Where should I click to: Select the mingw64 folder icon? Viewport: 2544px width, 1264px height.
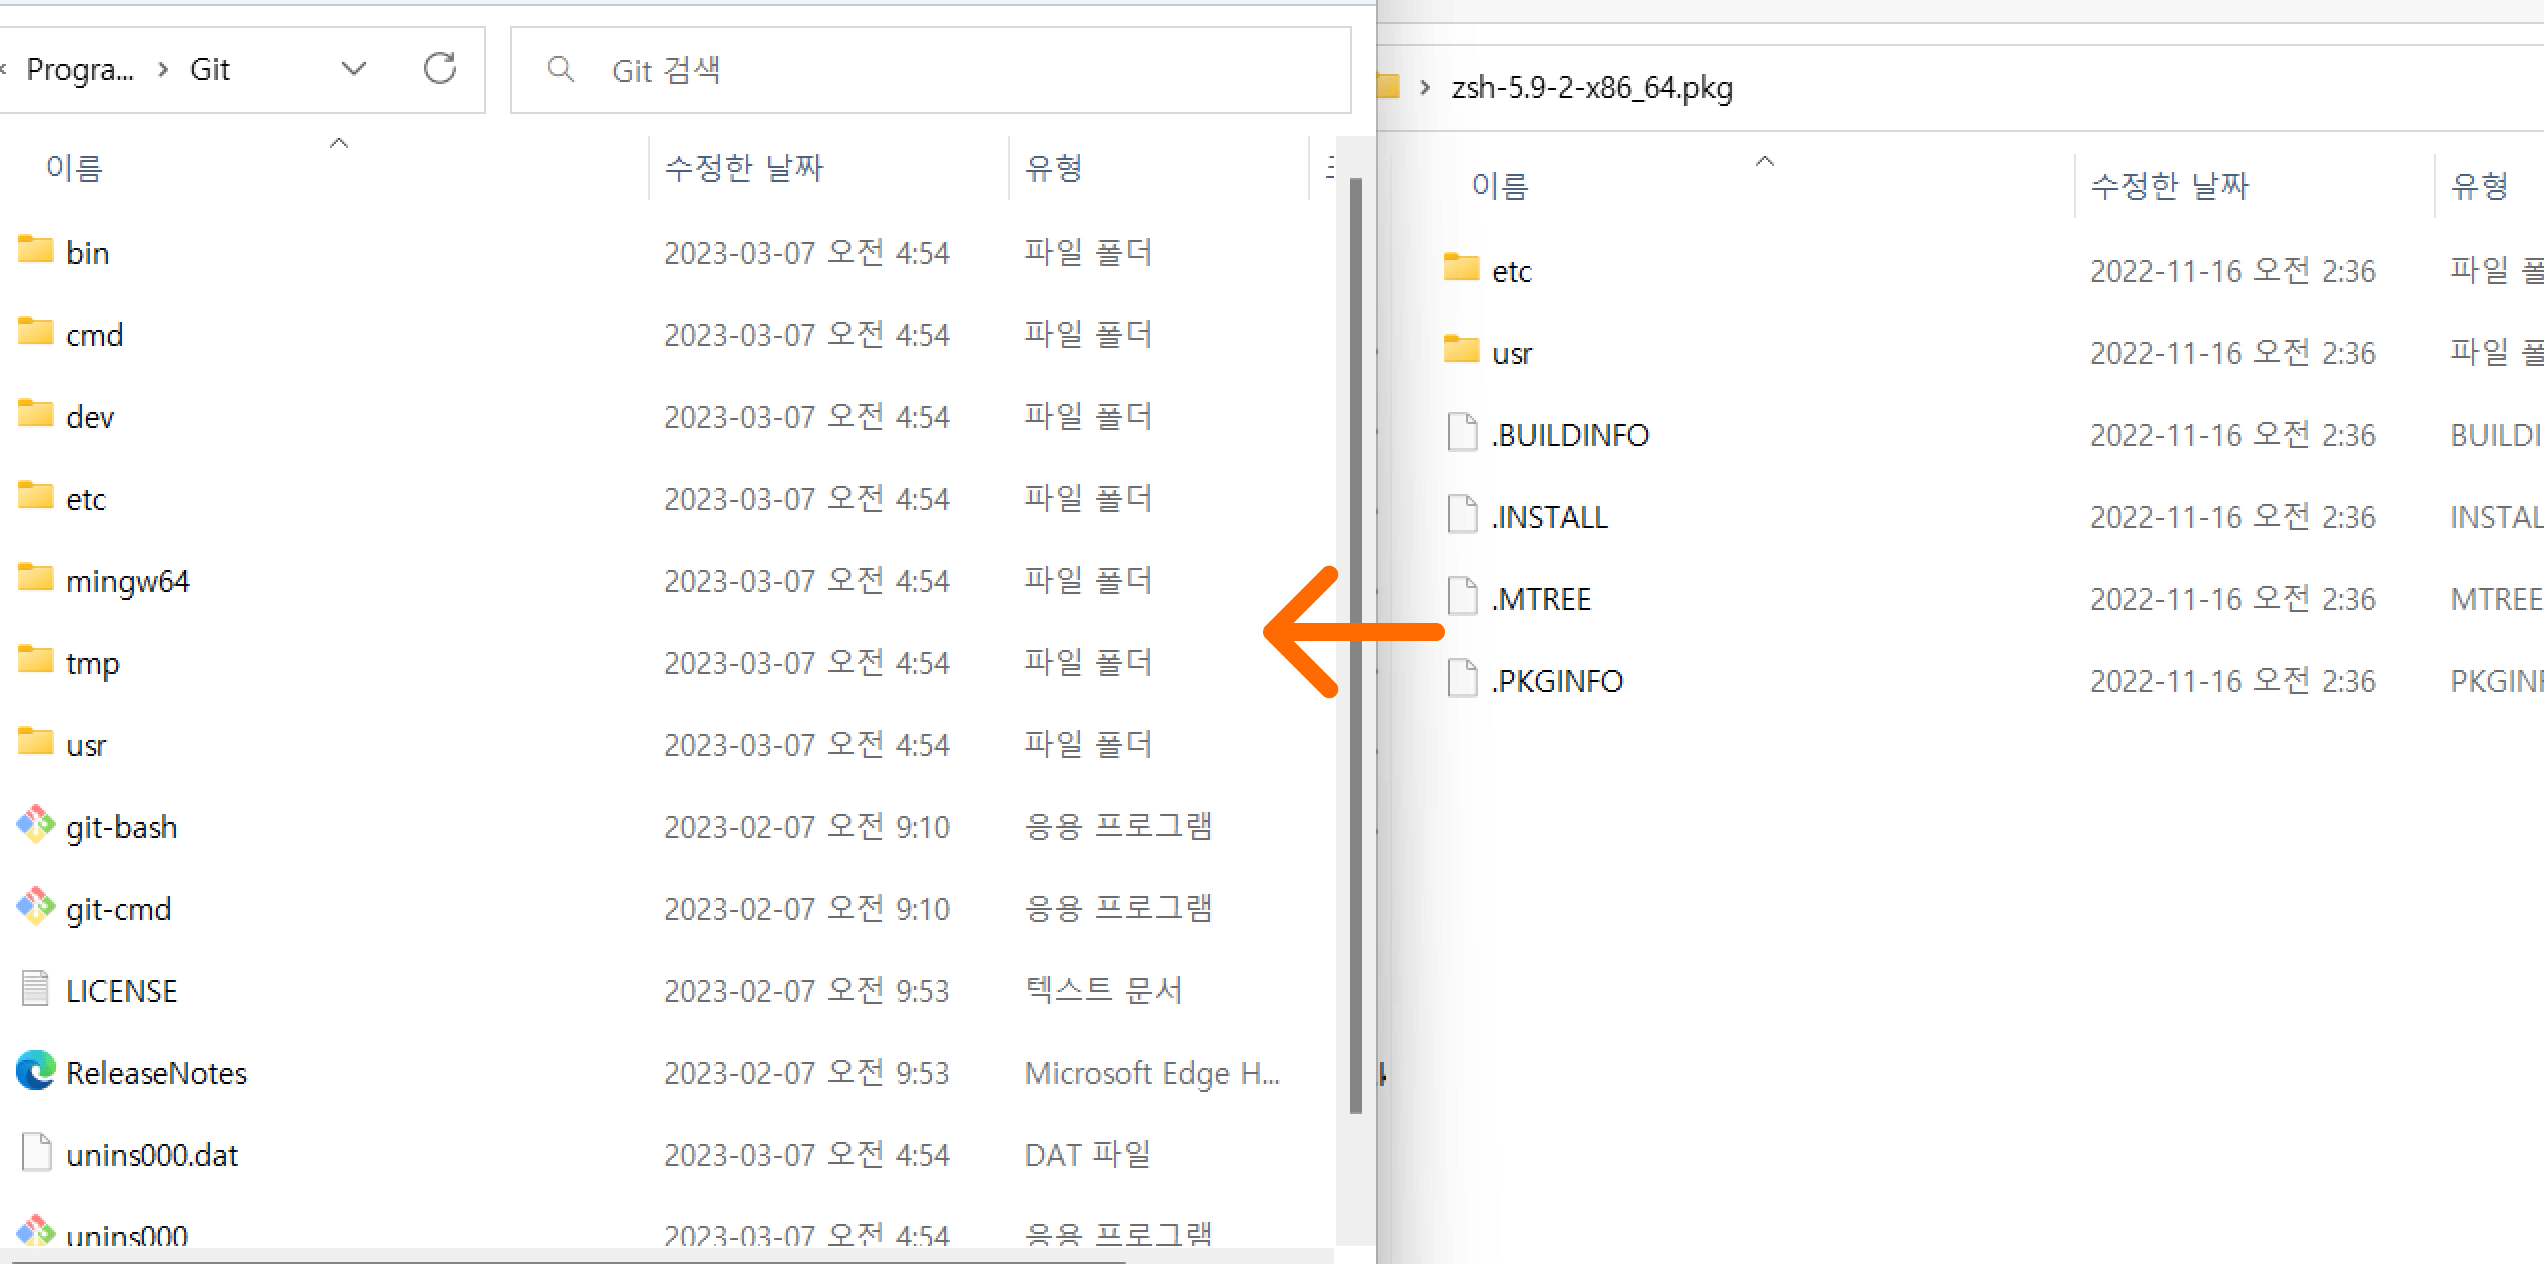[x=35, y=577]
